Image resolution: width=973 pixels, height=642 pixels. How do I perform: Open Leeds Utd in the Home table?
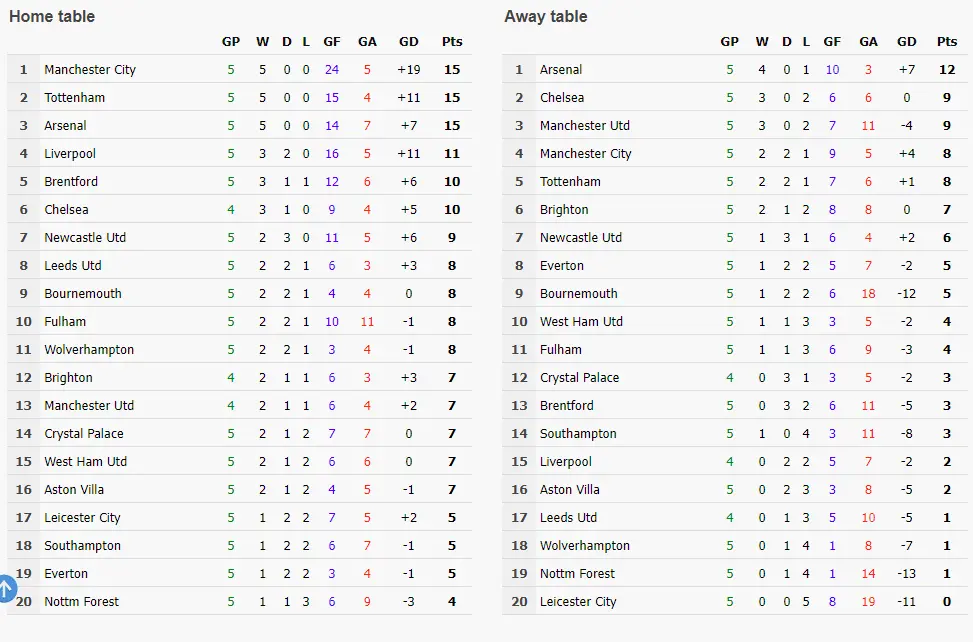click(x=73, y=266)
